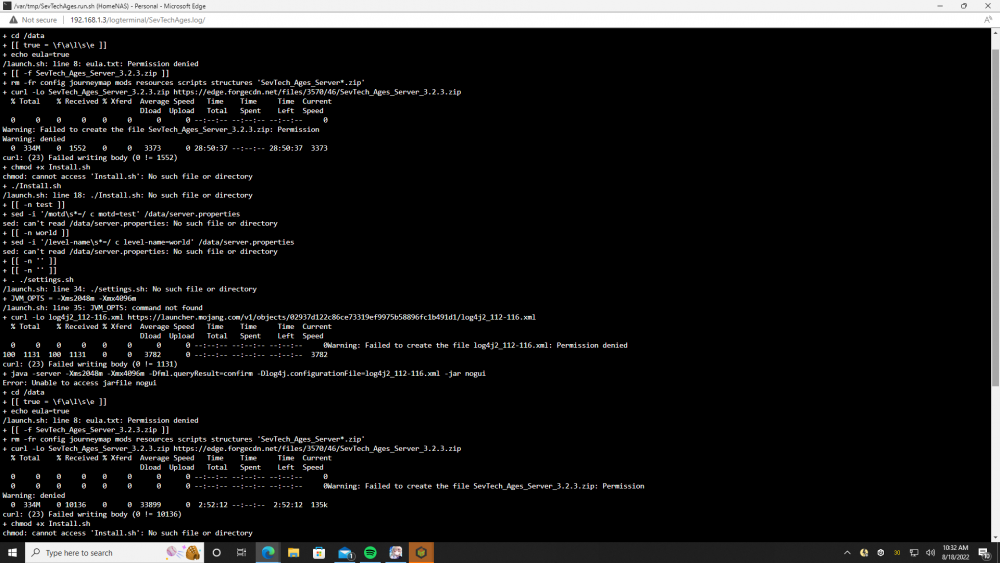Launch Microsoft Store from taskbar
The width and height of the screenshot is (1000, 563).
pos(319,553)
